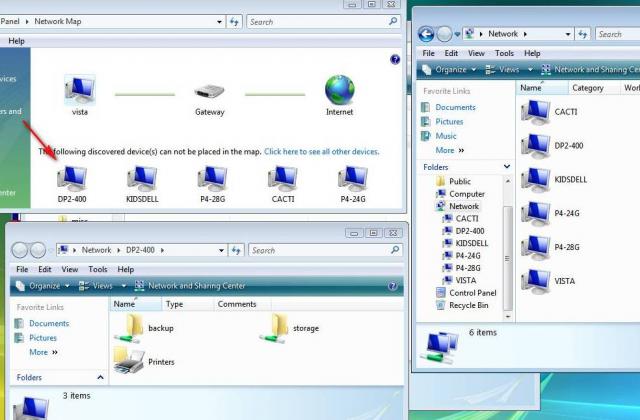The height and width of the screenshot is (420, 640).
Task: Open the DP2-400 window address bar dropdown
Action: coord(221,250)
